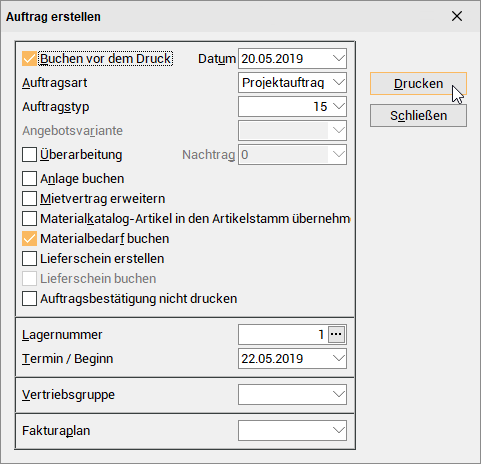Disable Materialbedarf buchen checkbox
Screen dimensions: 481x464
pyautogui.click(x=29, y=239)
